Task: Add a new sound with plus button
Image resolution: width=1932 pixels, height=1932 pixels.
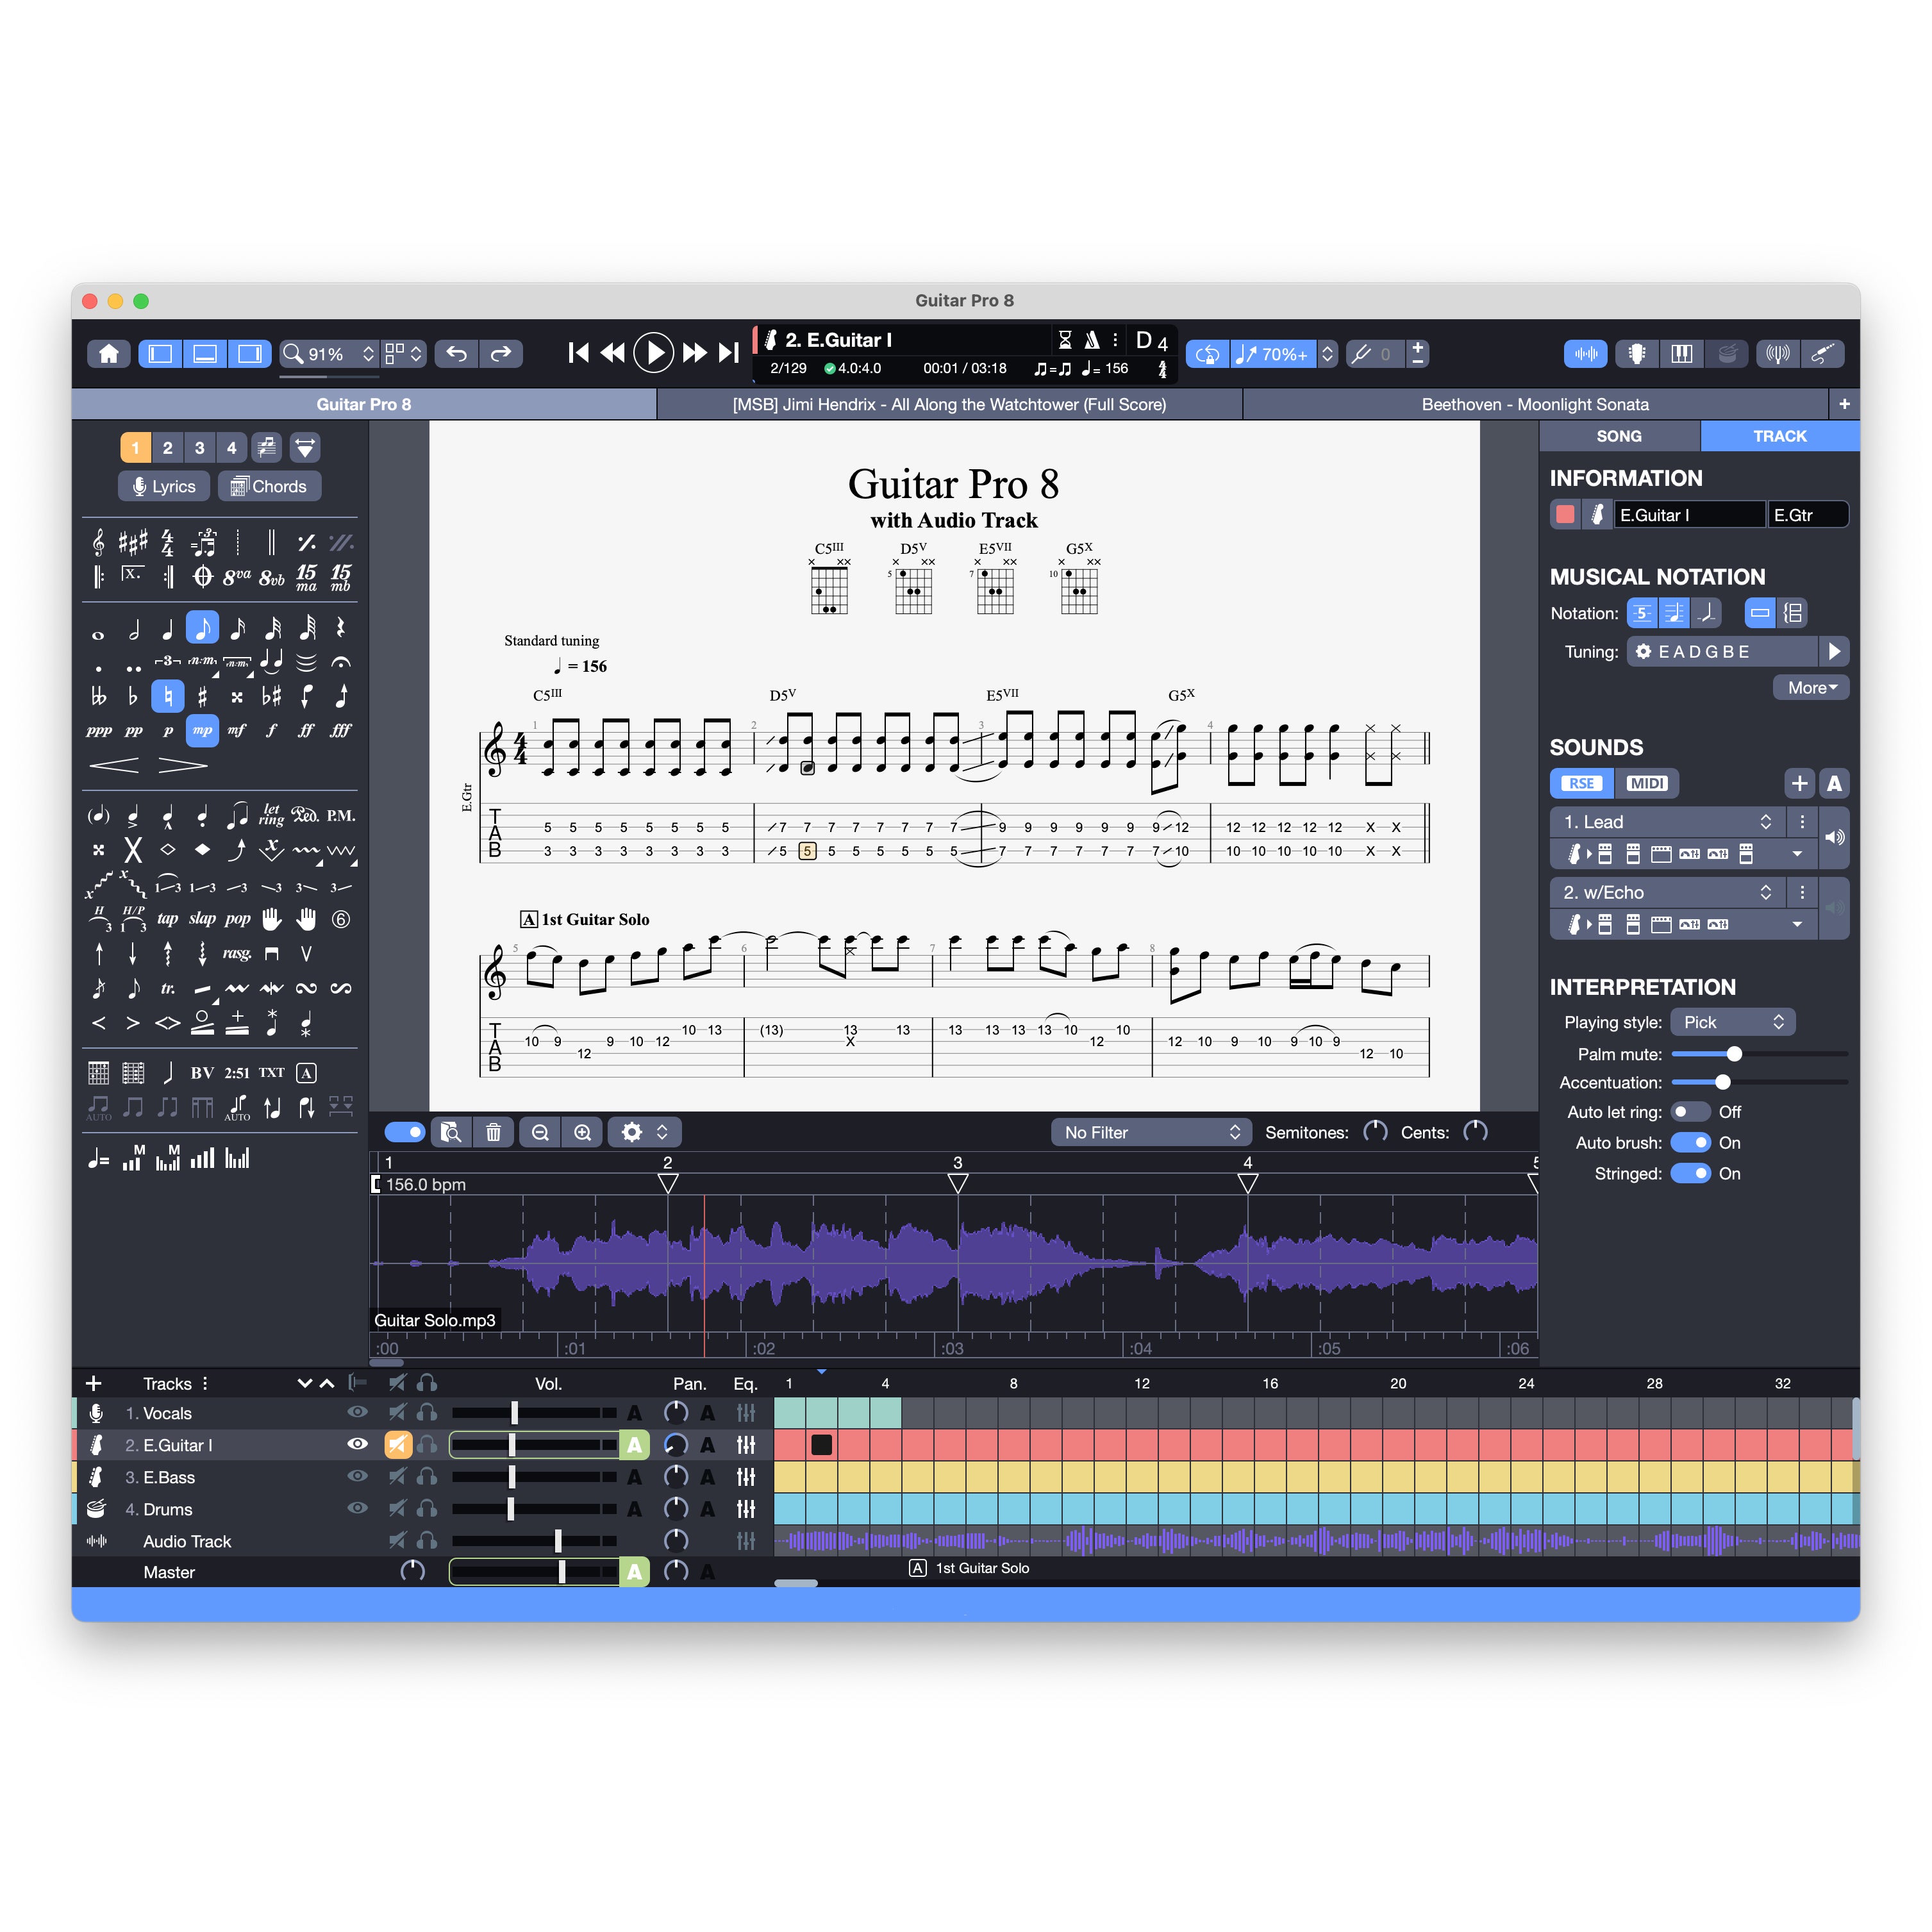Action: tap(1799, 783)
